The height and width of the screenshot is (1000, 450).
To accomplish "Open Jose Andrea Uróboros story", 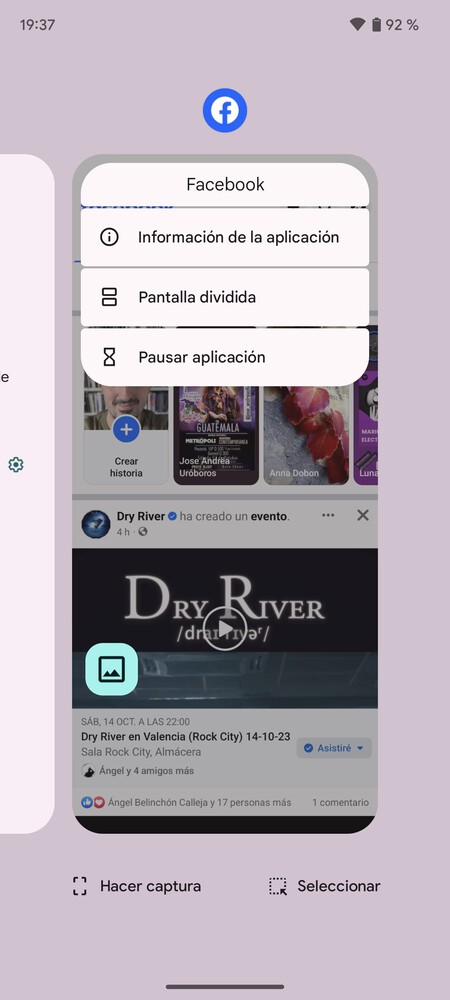I will click(215, 435).
